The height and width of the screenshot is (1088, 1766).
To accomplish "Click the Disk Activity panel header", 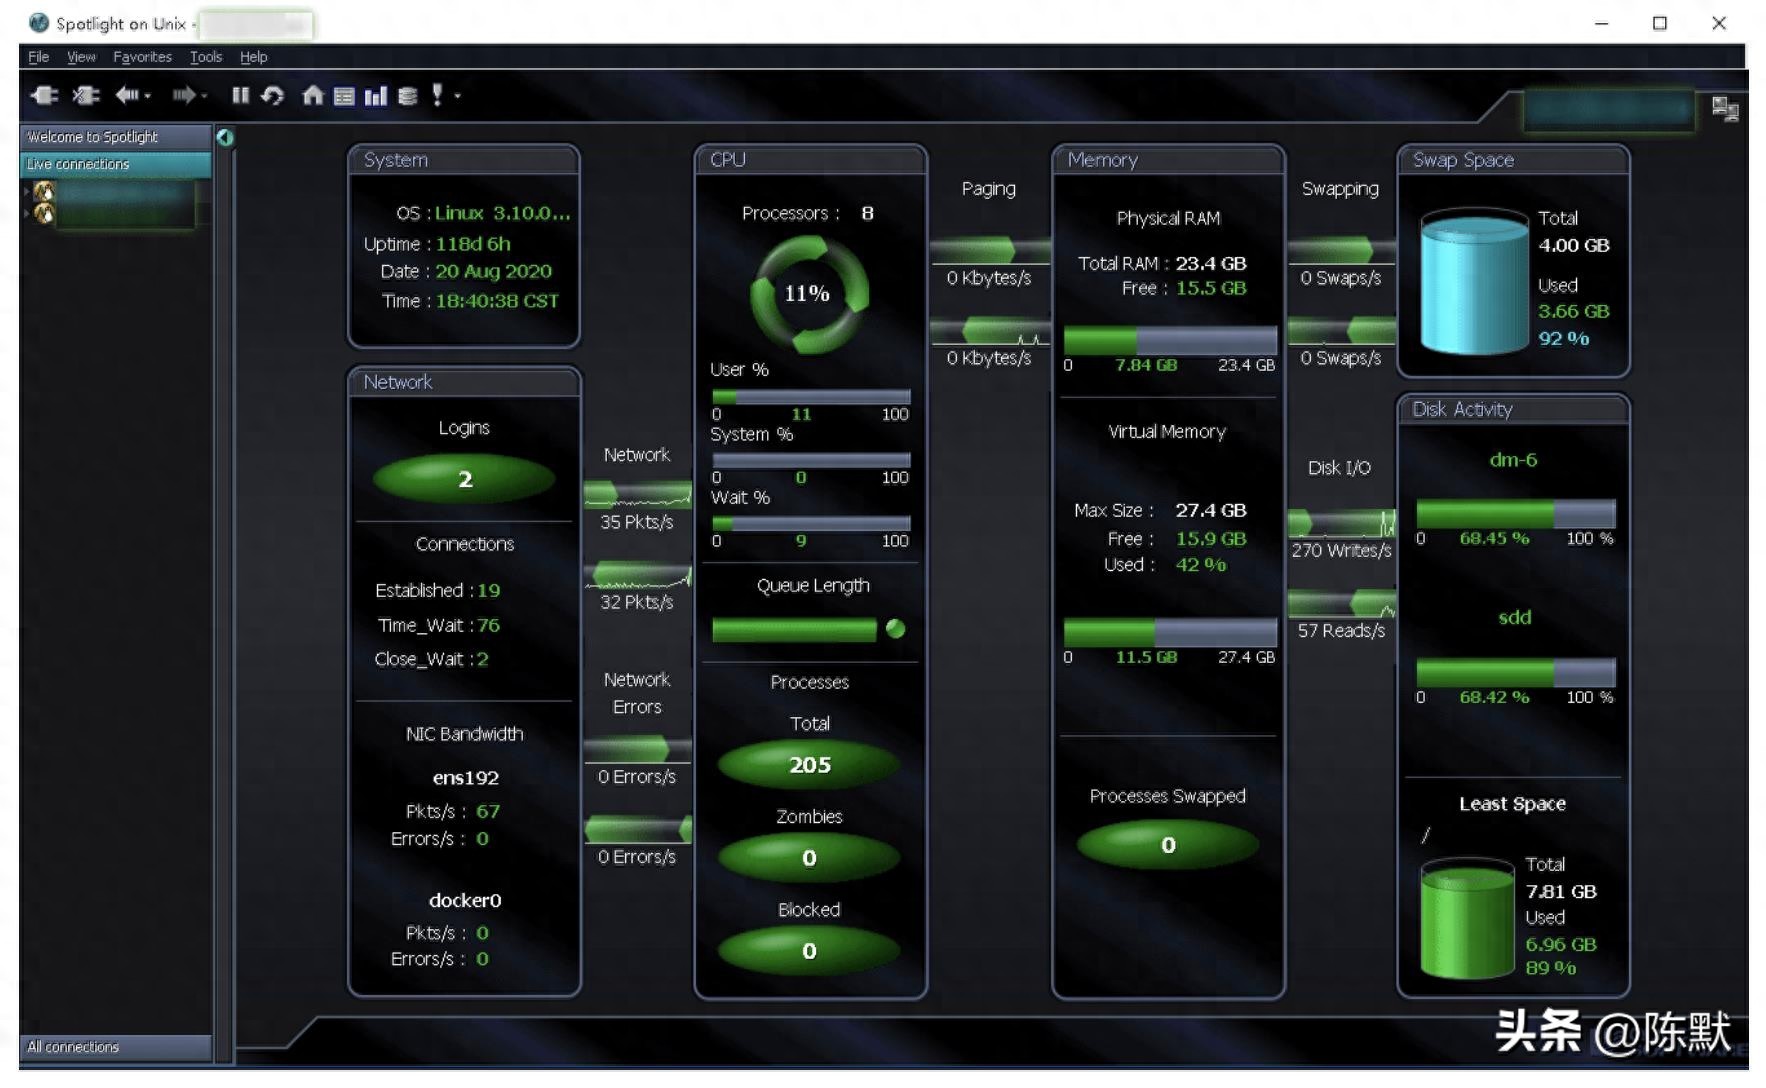I will coord(1513,409).
